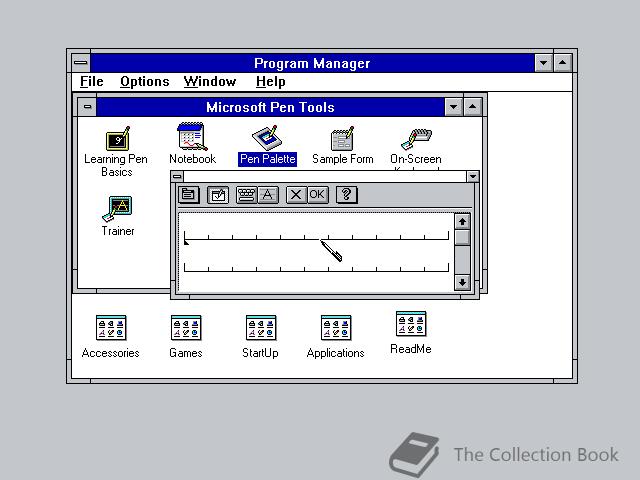Click the X cancel button in palette

click(x=296, y=195)
